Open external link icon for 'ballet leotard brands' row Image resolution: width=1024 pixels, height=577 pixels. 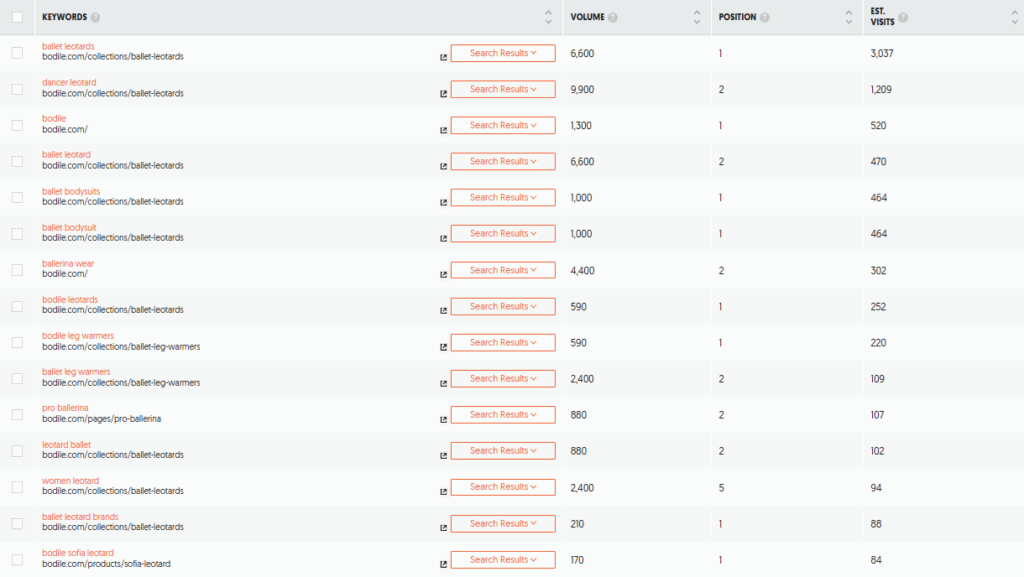tap(443, 528)
